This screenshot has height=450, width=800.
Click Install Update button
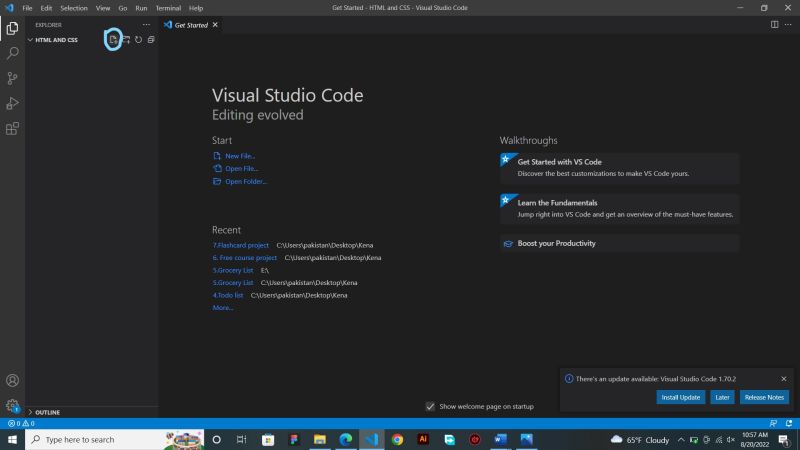[681, 397]
